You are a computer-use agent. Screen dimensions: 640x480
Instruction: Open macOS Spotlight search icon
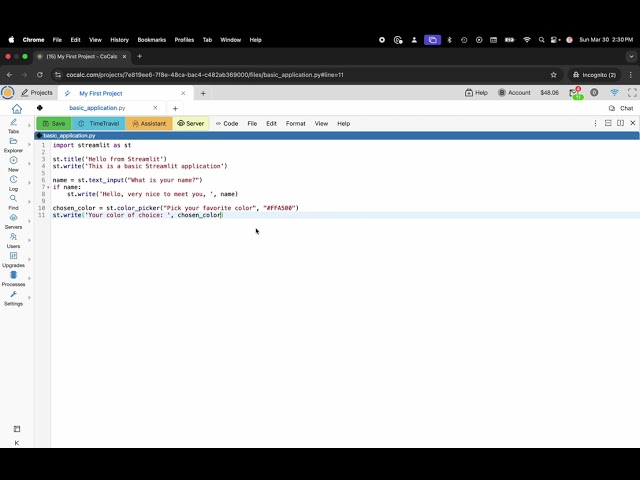tap(541, 40)
